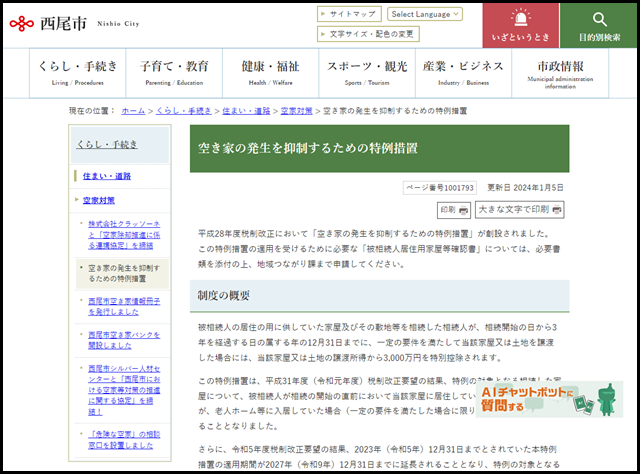This screenshot has width=640, height=474.
Task: Open sidebar link 住まい・道路
Action: click(107, 176)
